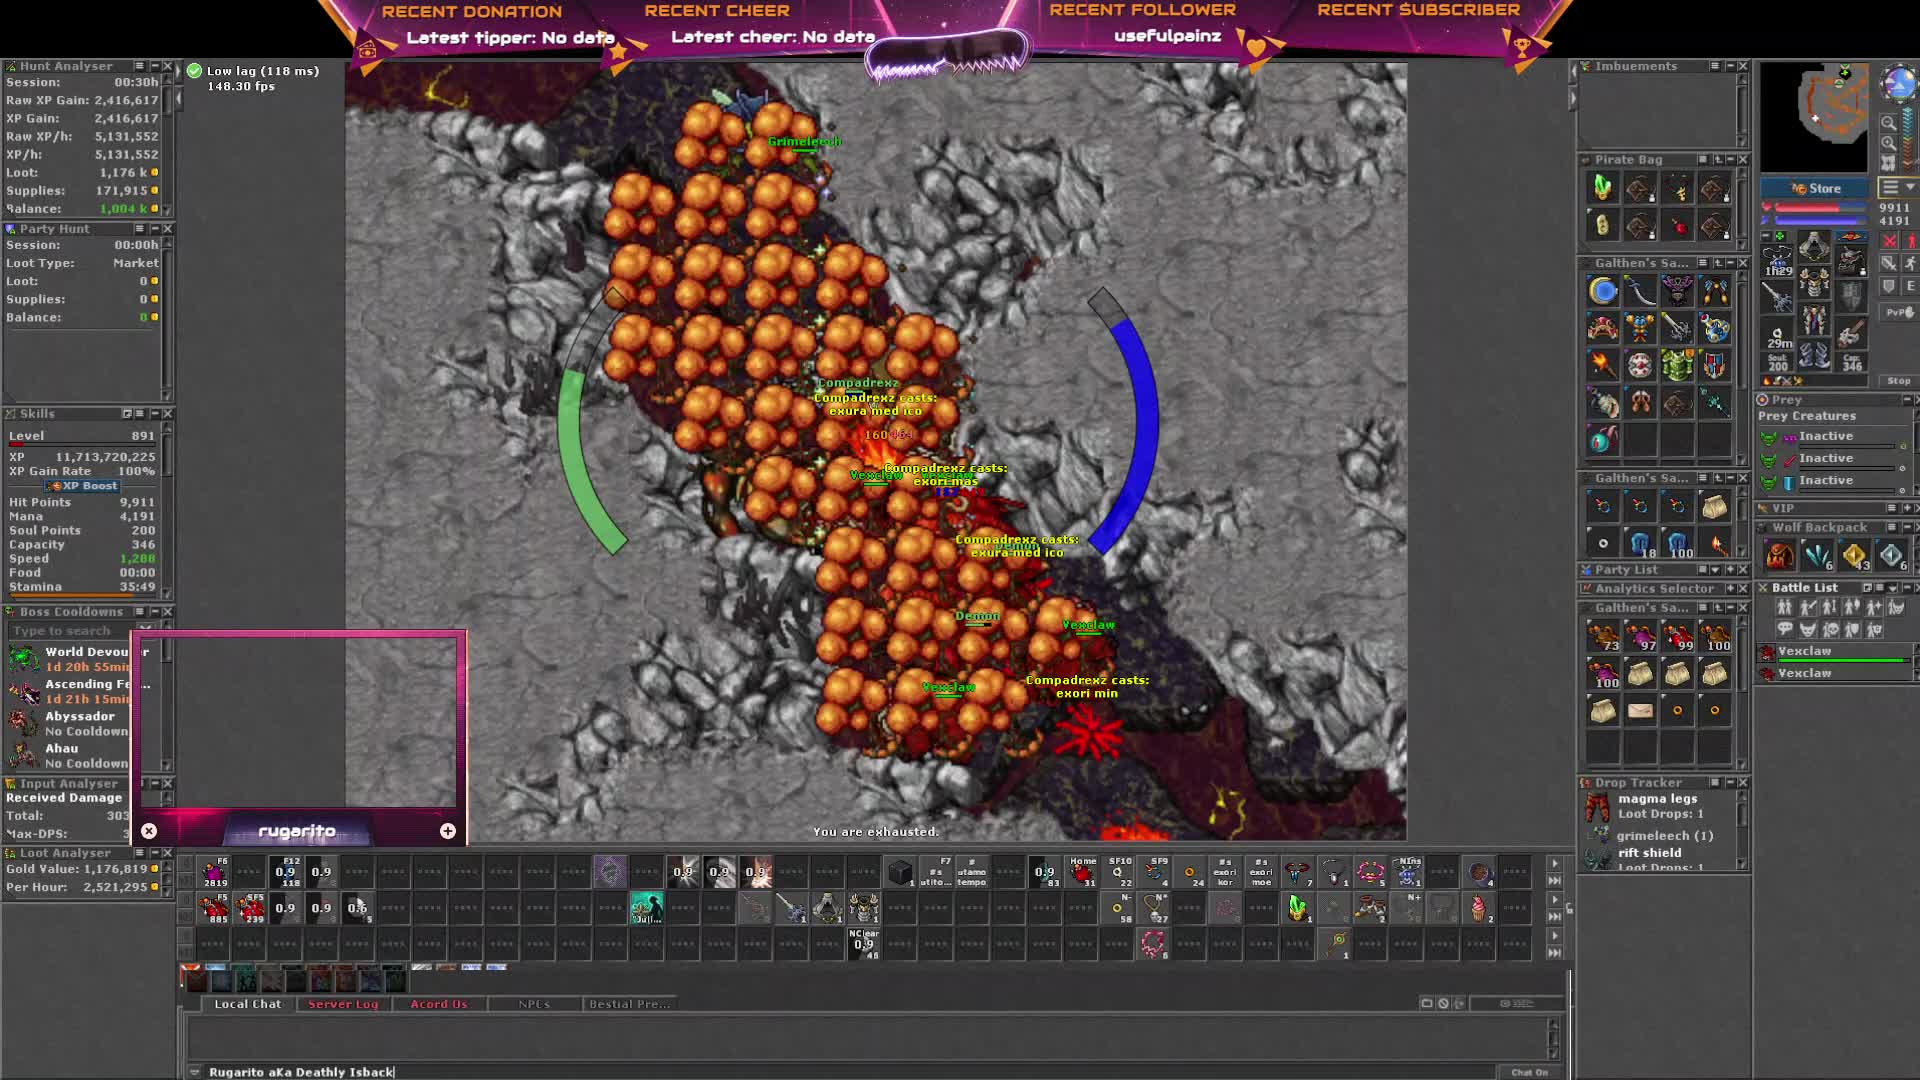Click the Home hotkey action slot

pos(1081,872)
